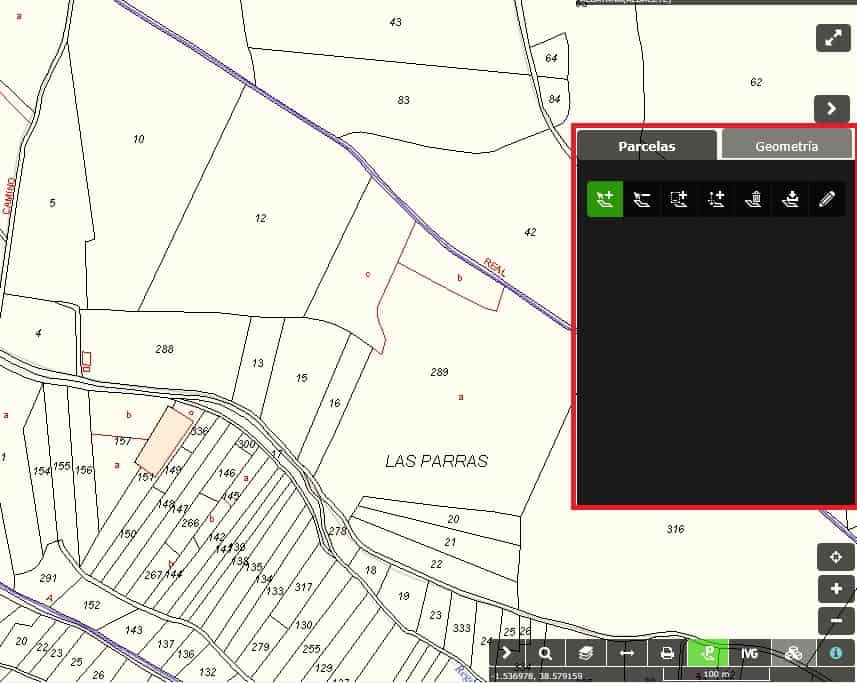The image size is (857, 683).
Task: Activate the measure distance arrow tool
Action: [x=627, y=653]
